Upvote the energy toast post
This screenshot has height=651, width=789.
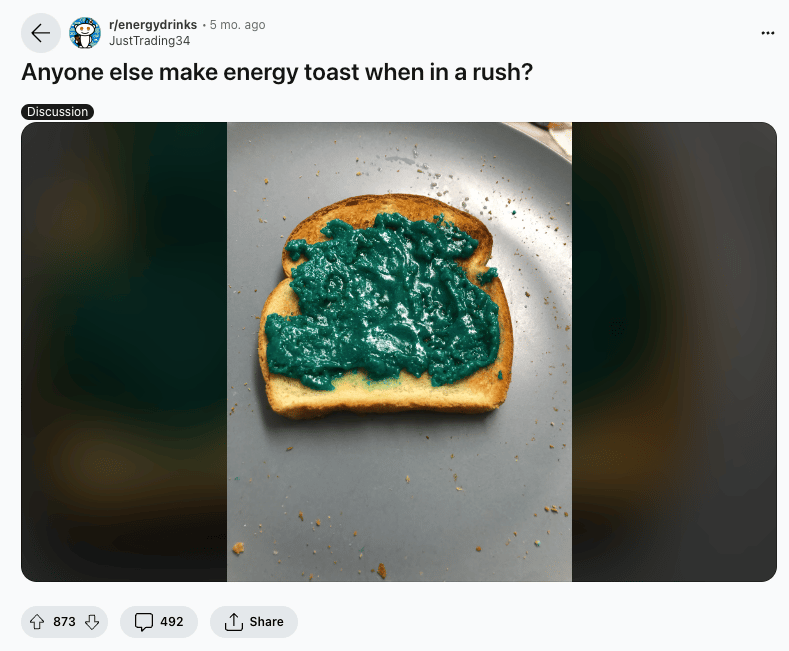click(x=37, y=622)
